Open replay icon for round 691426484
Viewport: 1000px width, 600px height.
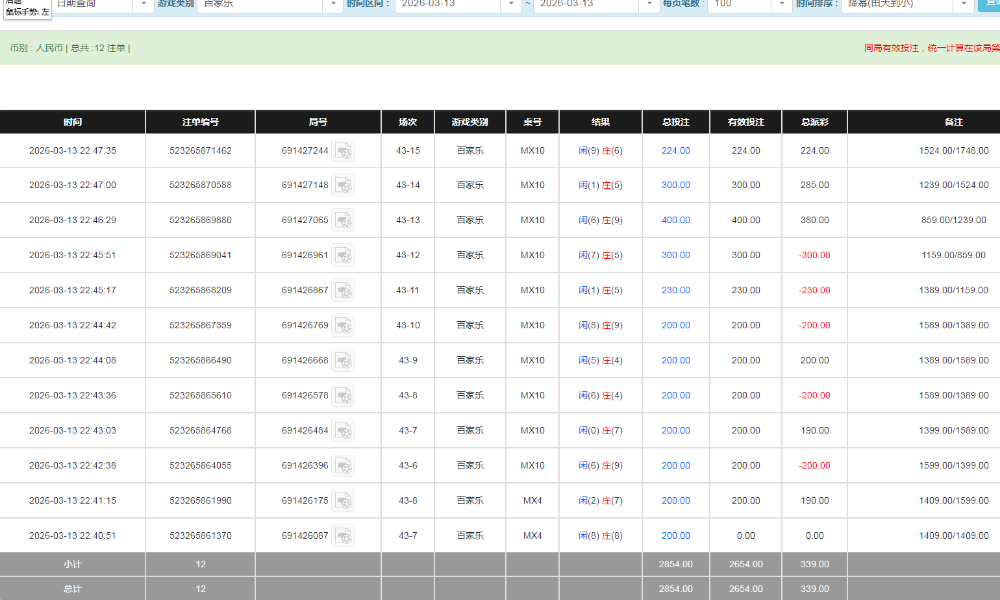pyautogui.click(x=343, y=431)
